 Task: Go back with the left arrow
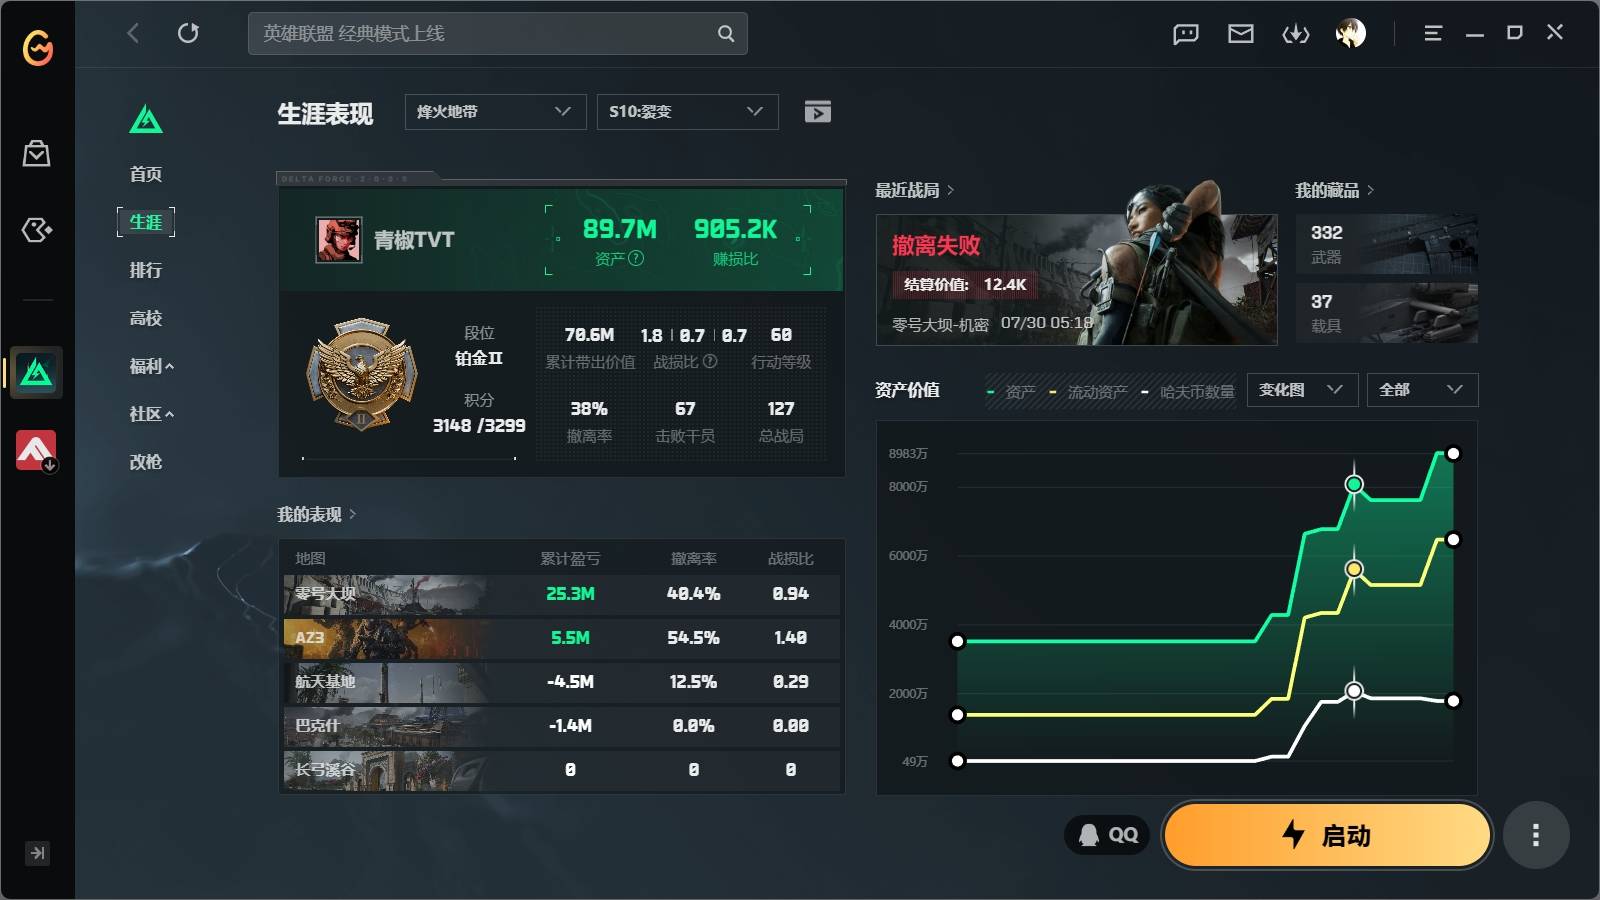(133, 33)
